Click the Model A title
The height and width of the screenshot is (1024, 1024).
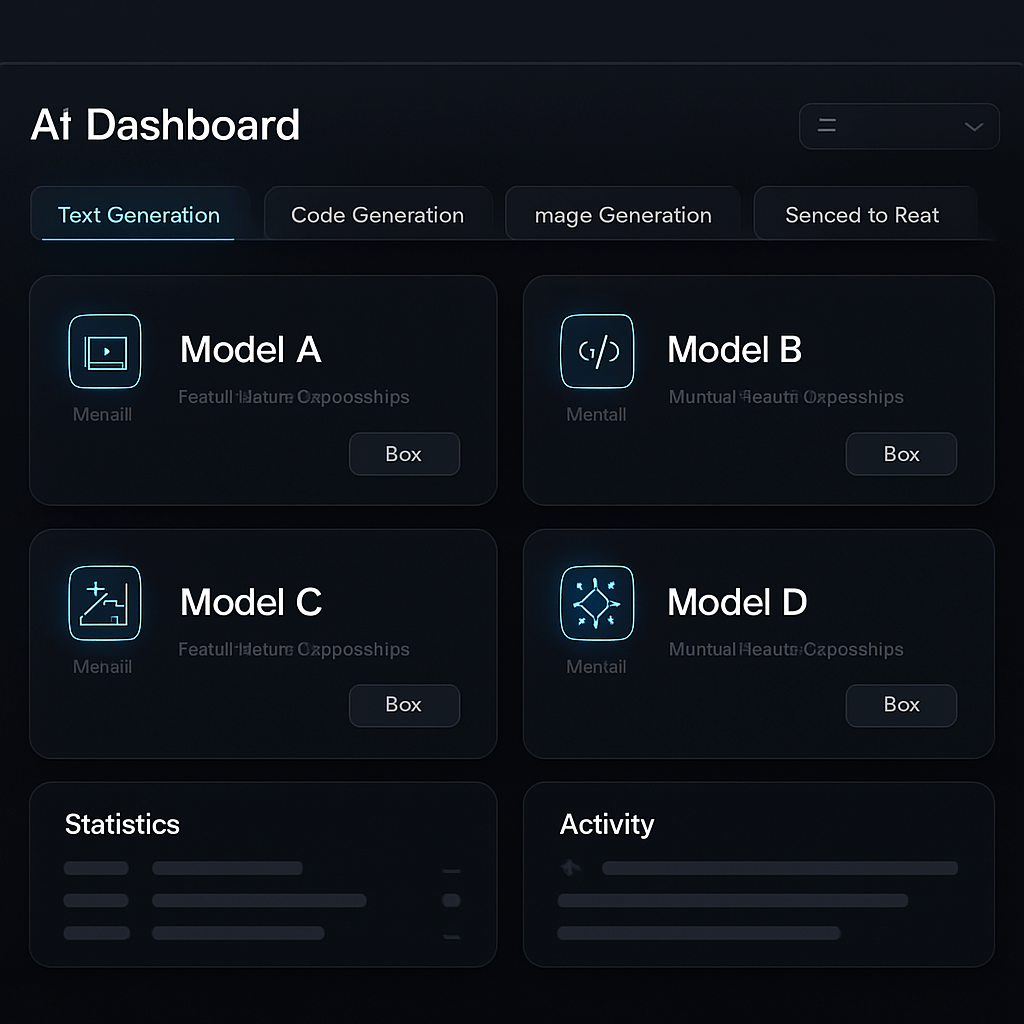pos(251,349)
